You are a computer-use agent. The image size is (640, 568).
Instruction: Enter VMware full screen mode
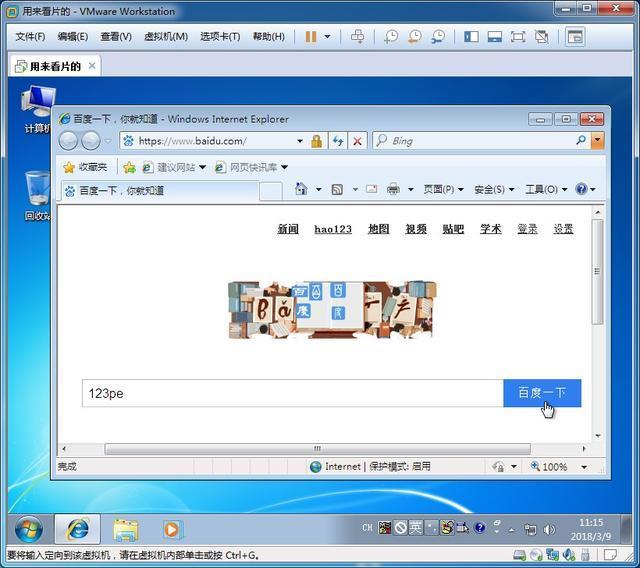pyautogui.click(x=518, y=37)
